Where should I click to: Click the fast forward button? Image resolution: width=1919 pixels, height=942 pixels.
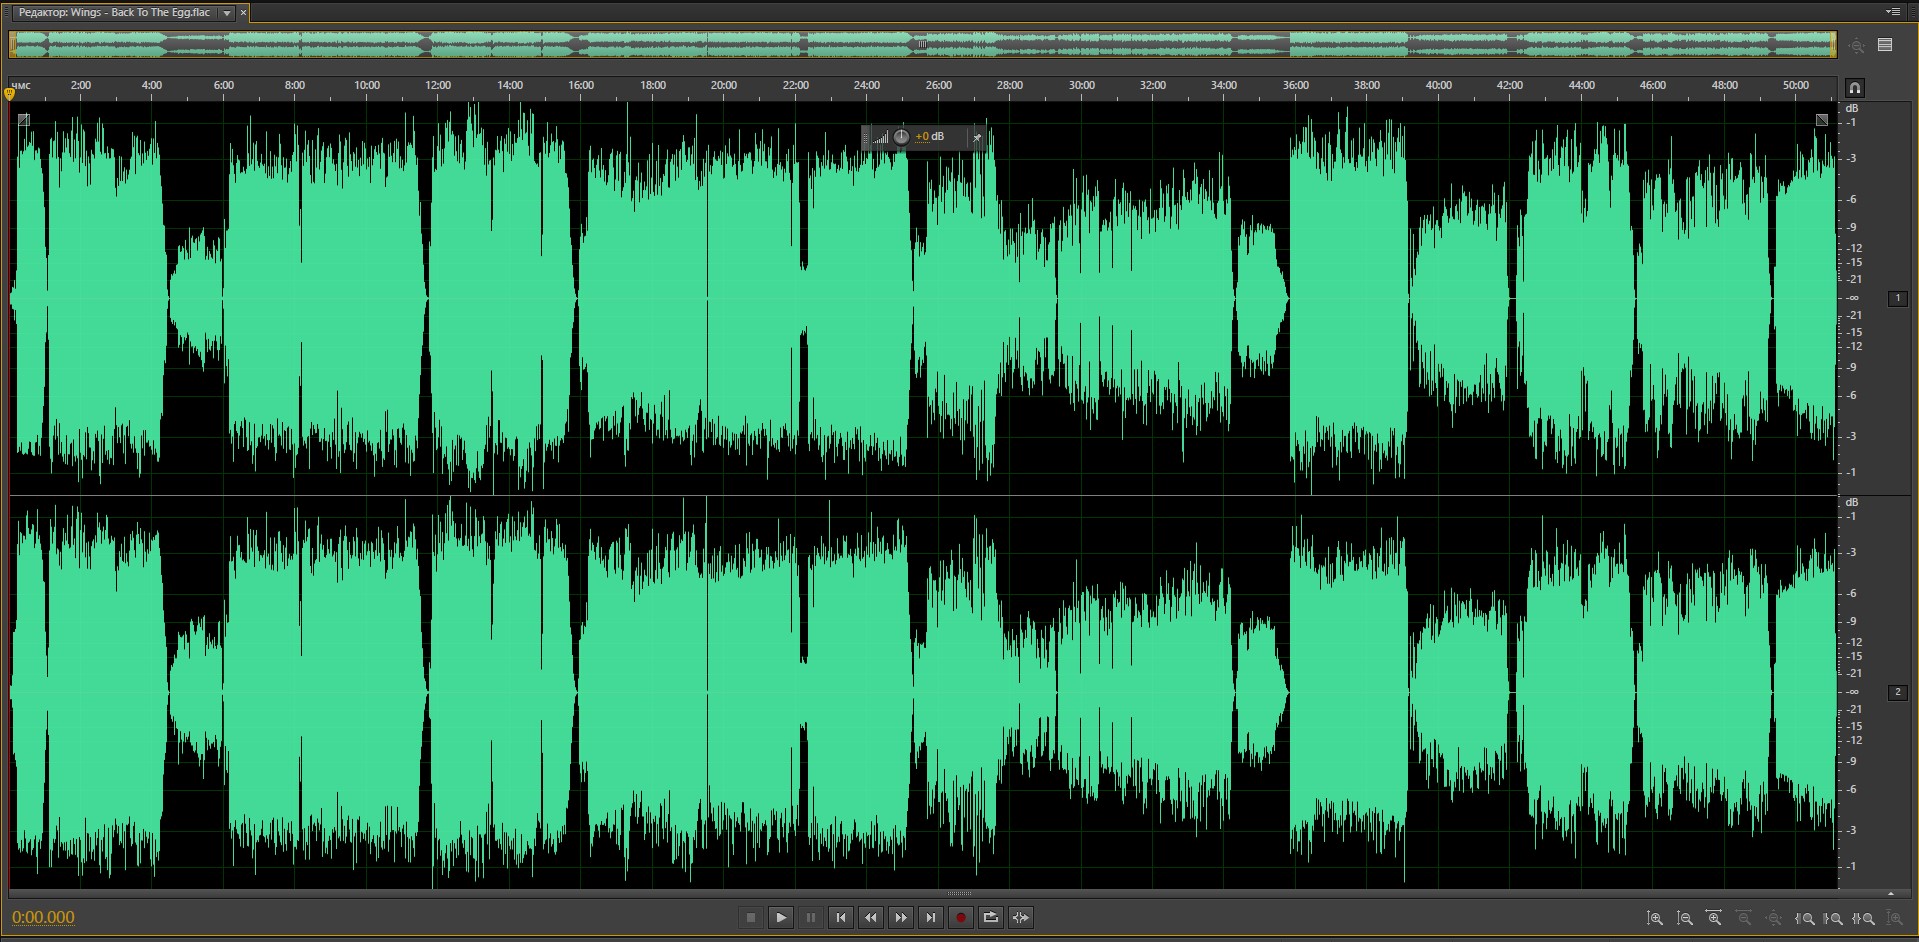click(x=900, y=917)
